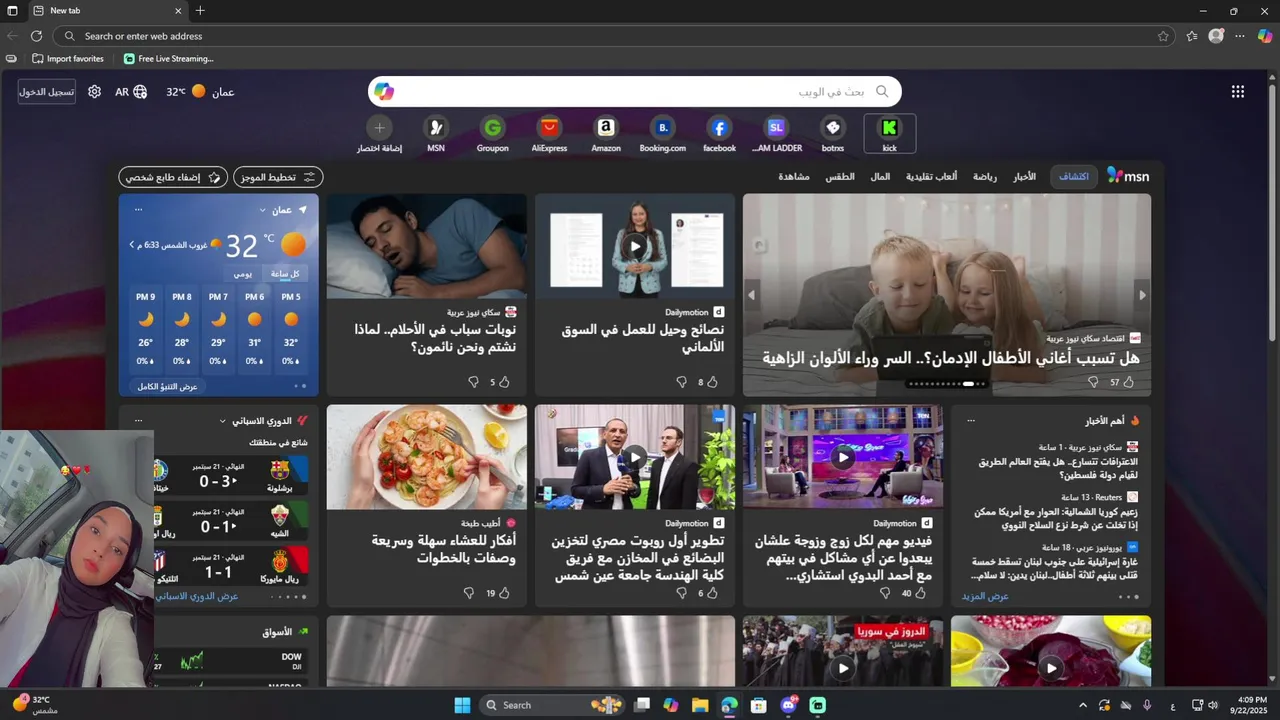This screenshot has height=720, width=1280.
Task: Like the sleep talking article
Action: click(504, 382)
